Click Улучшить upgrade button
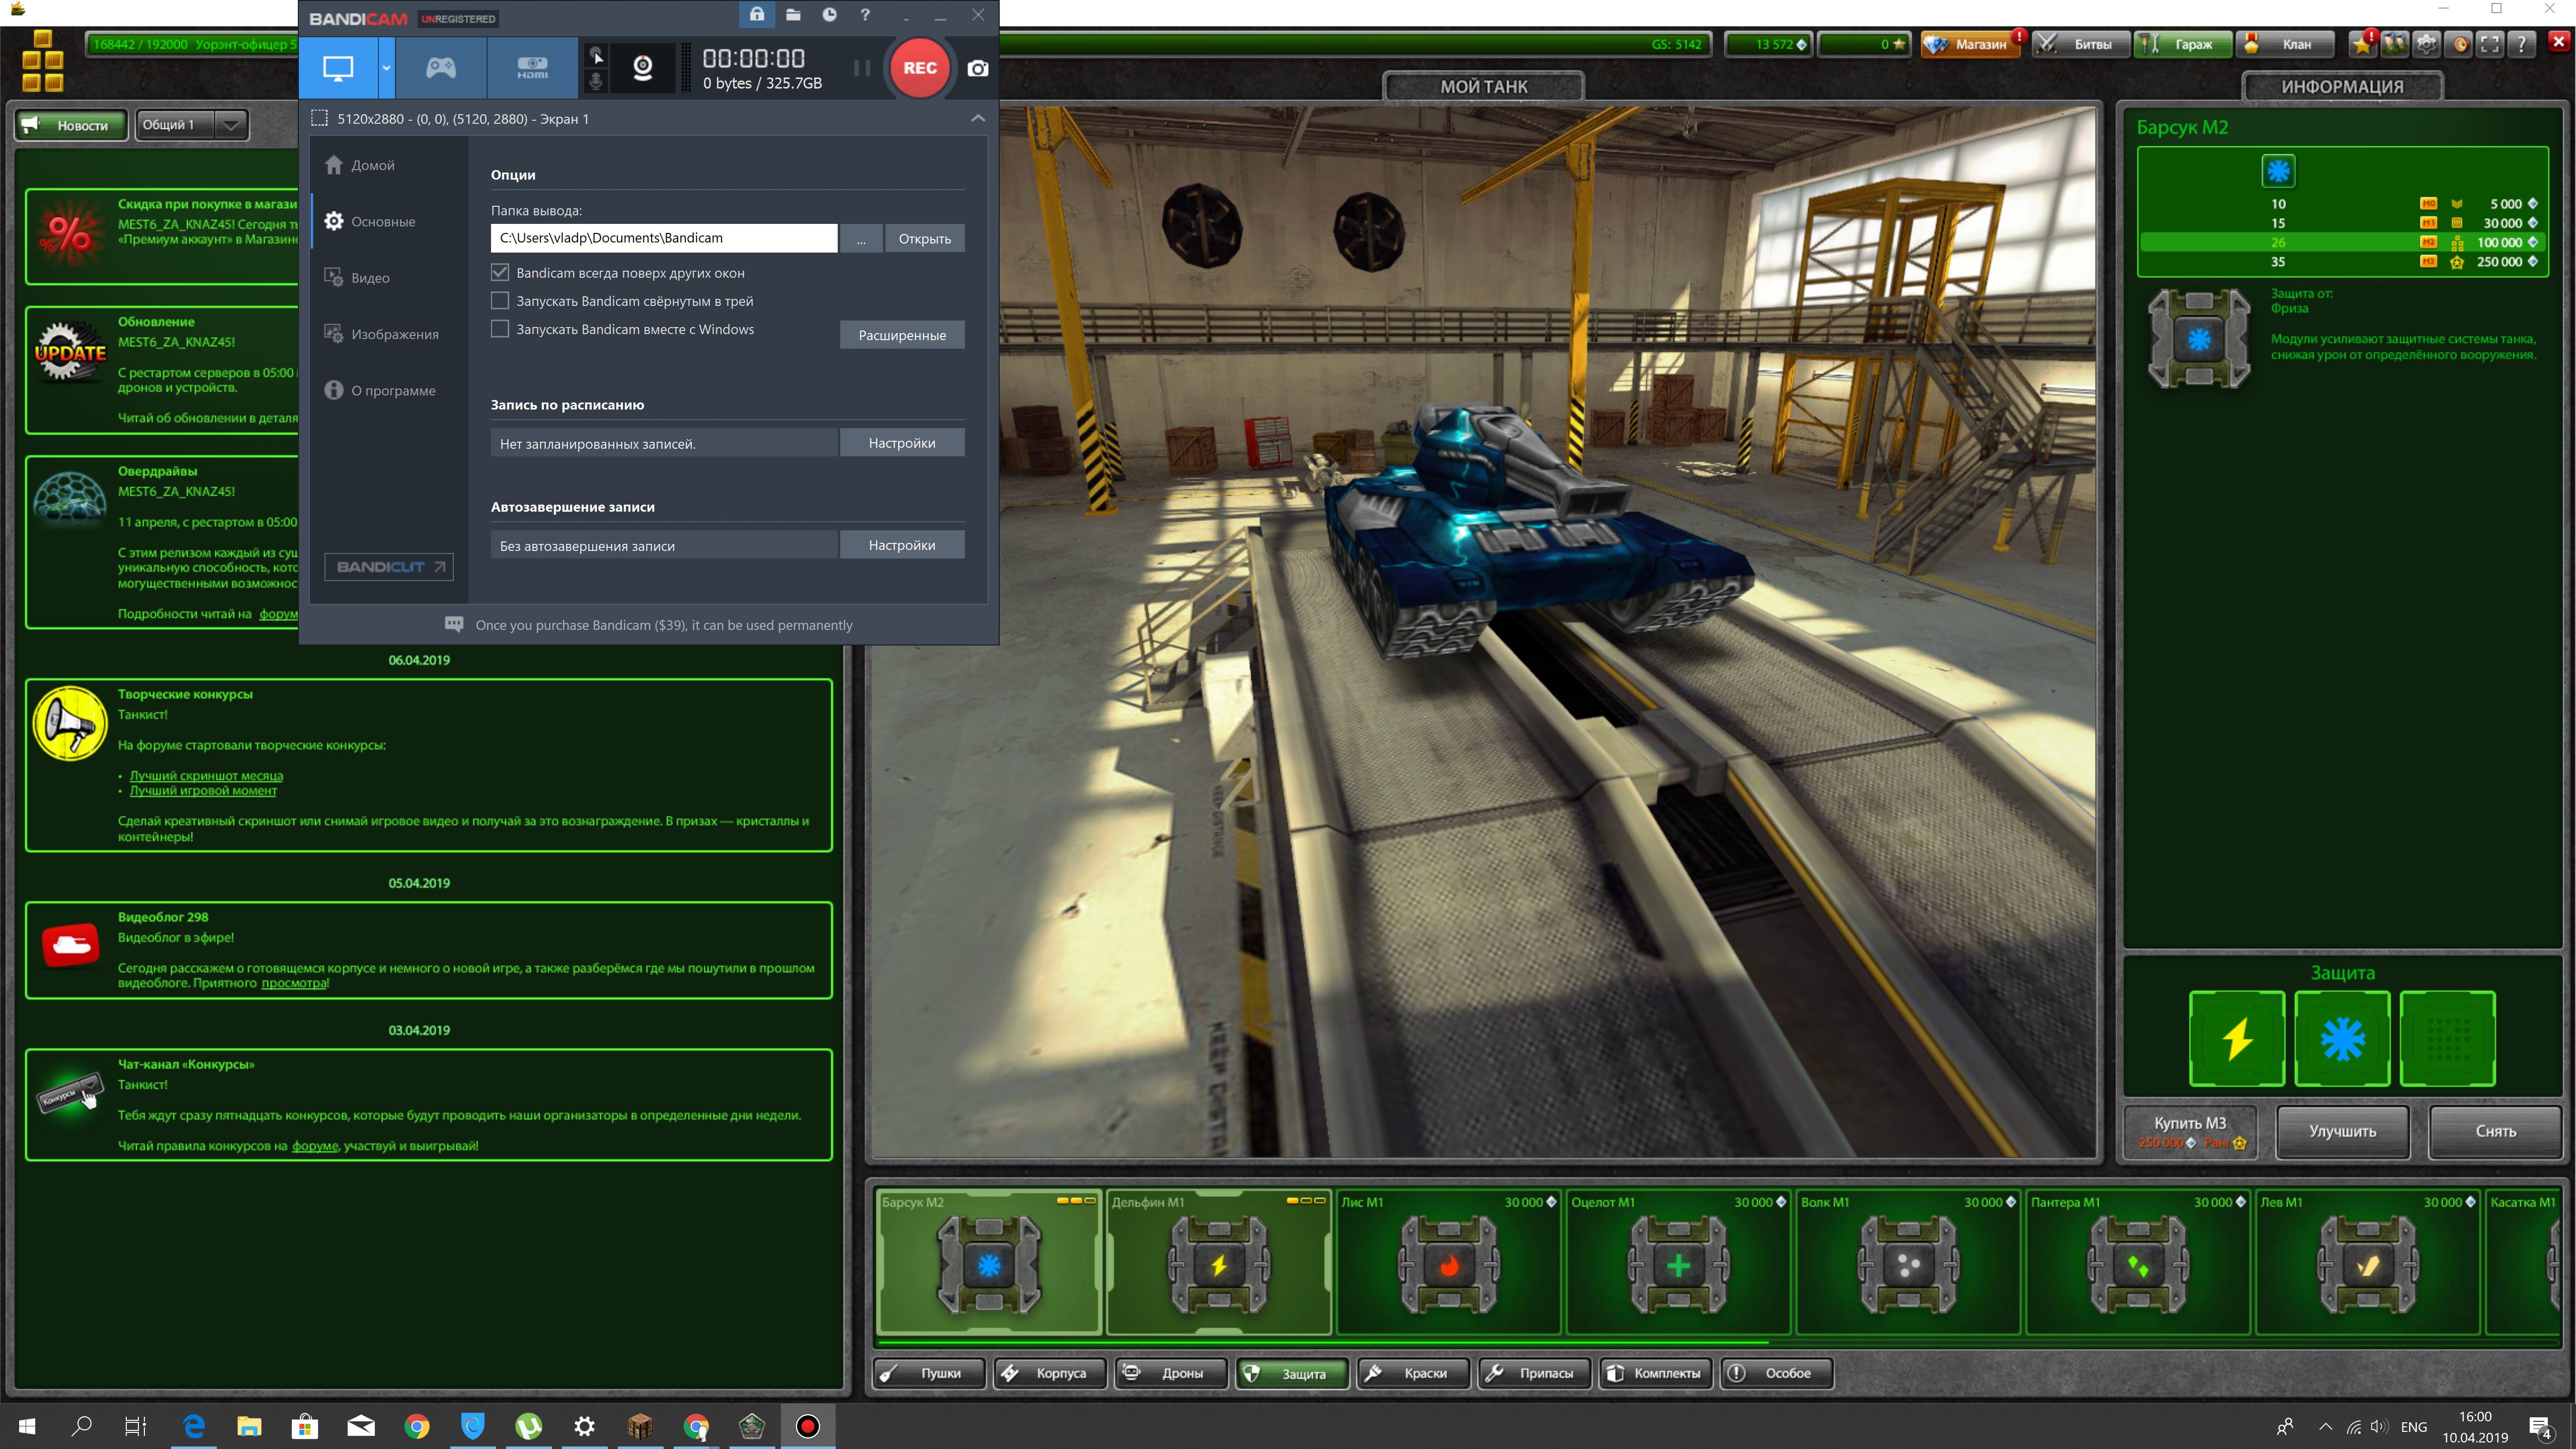Screen dimensions: 2576x1449 click(2342, 1131)
